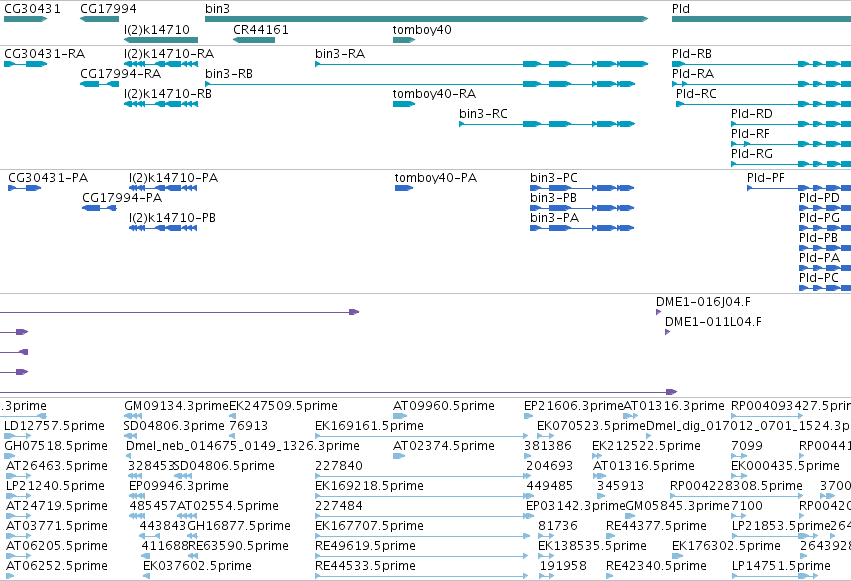Click the CG30431-PA protein label
The height and width of the screenshot is (581, 851).
48,178
